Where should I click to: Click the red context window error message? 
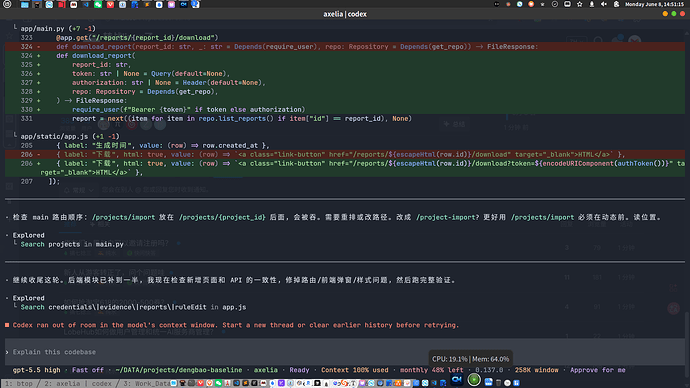pyautogui.click(x=235, y=325)
